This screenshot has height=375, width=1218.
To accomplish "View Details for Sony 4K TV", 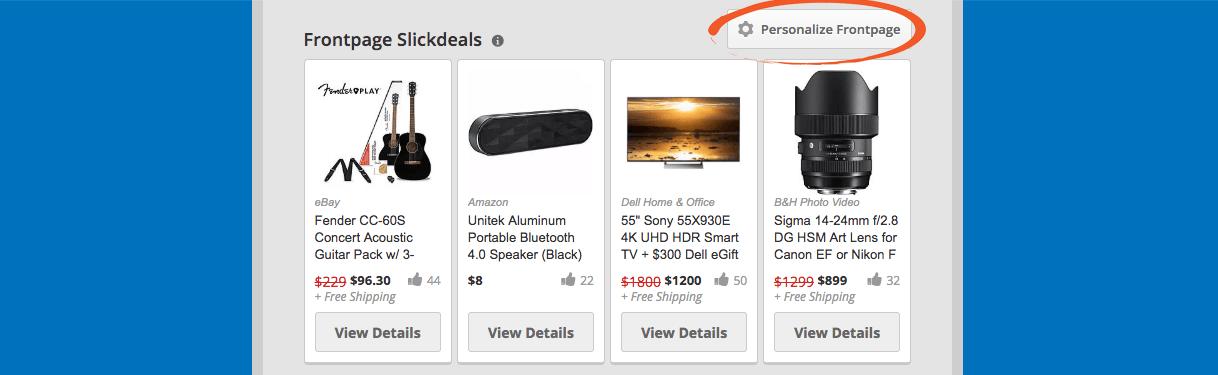I will [684, 332].
